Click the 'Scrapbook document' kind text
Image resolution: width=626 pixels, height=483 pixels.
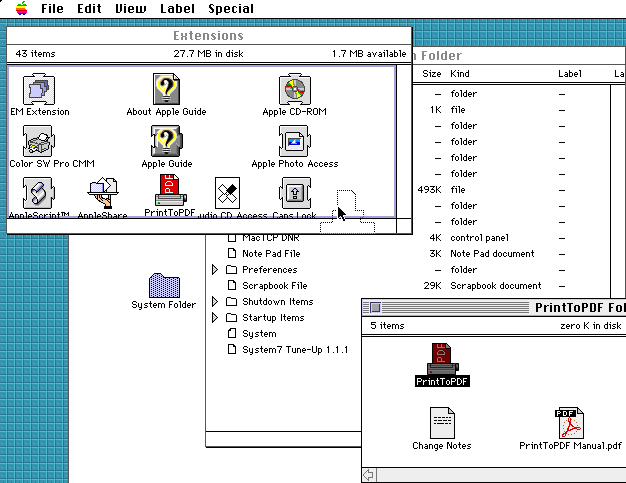coord(496,285)
